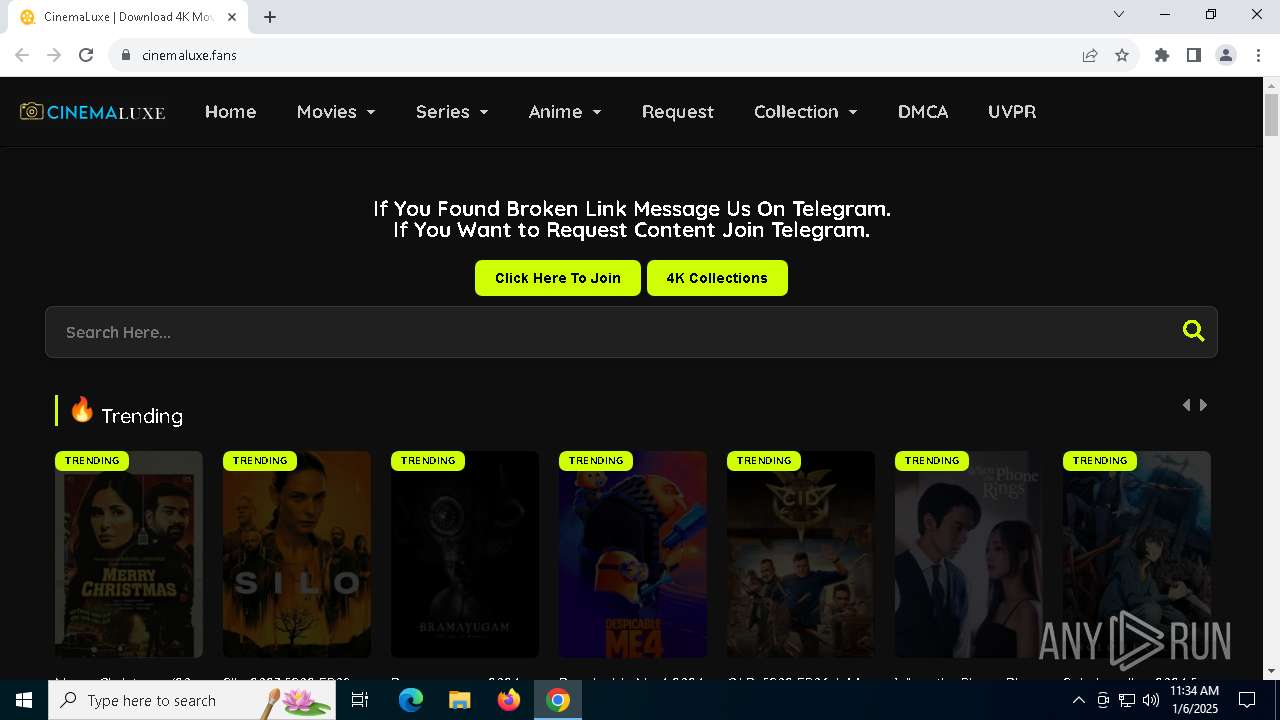The height and width of the screenshot is (720, 1280).
Task: Toggle the browser side panel
Action: click(x=1194, y=55)
